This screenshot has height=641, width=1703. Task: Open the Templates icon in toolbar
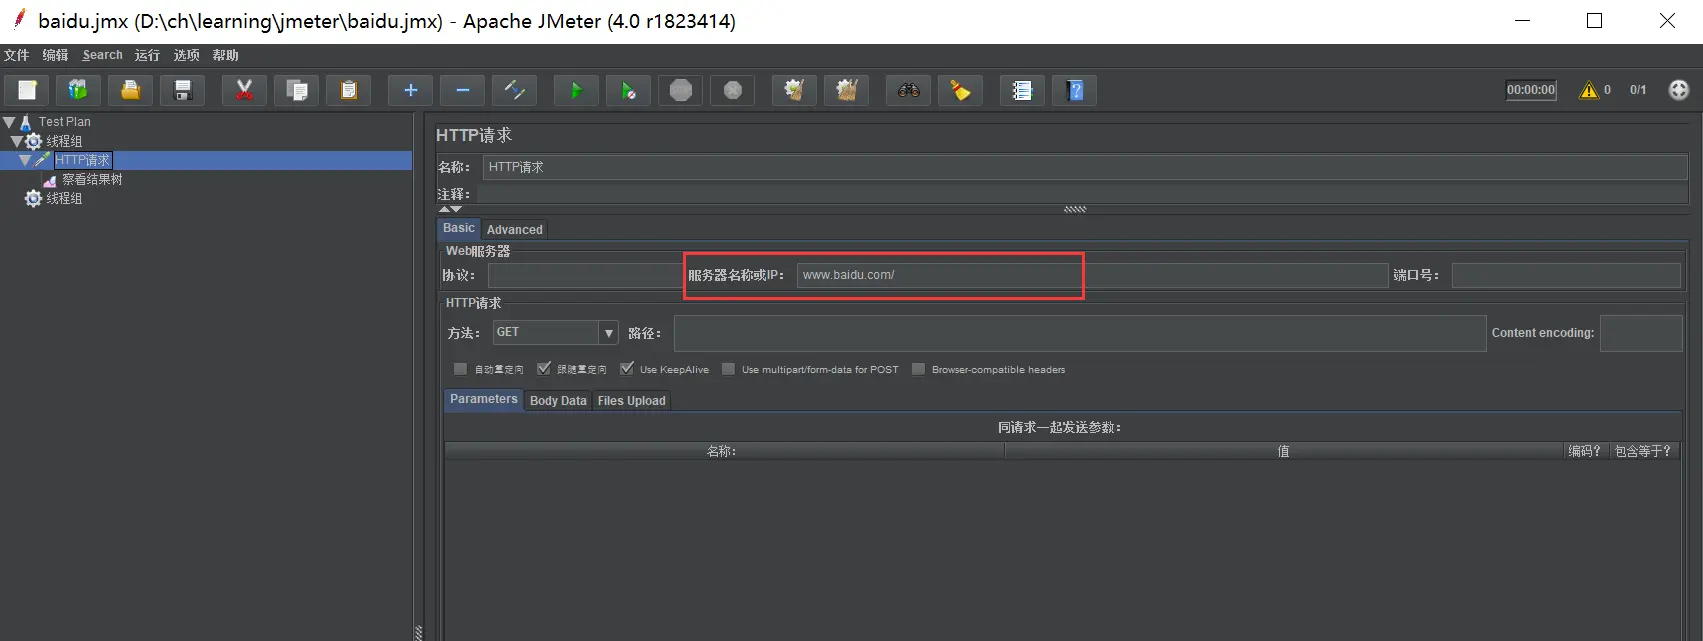pyautogui.click(x=78, y=90)
